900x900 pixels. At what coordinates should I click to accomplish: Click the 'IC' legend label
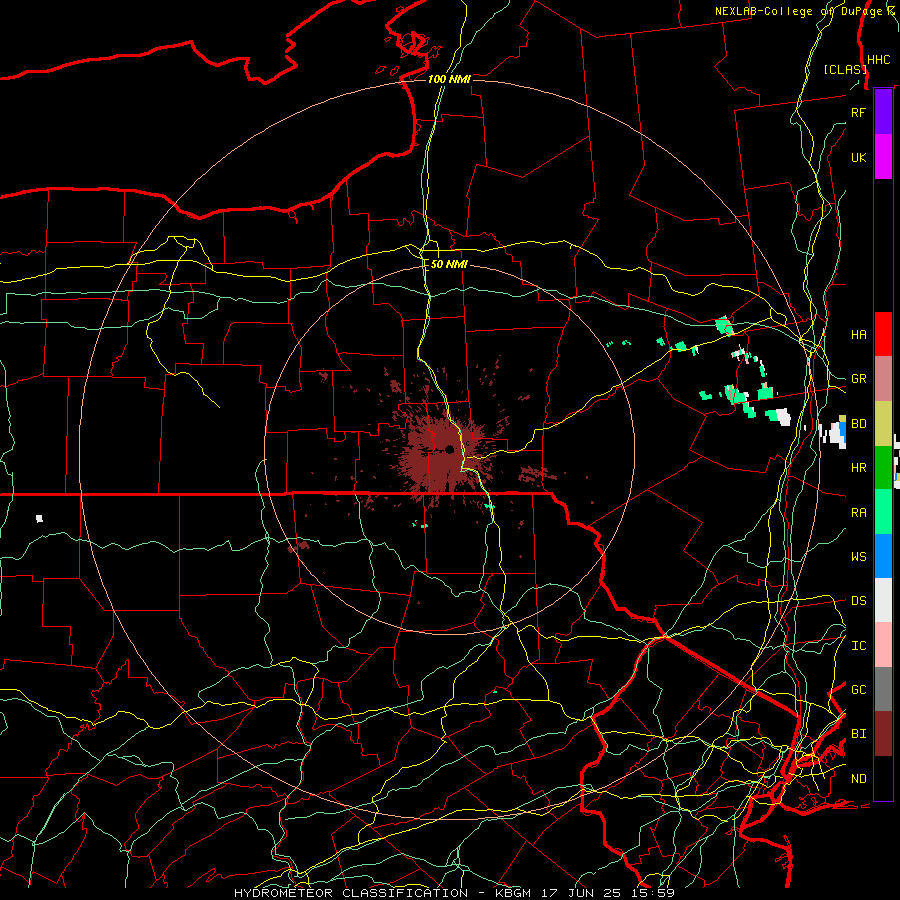(858, 645)
